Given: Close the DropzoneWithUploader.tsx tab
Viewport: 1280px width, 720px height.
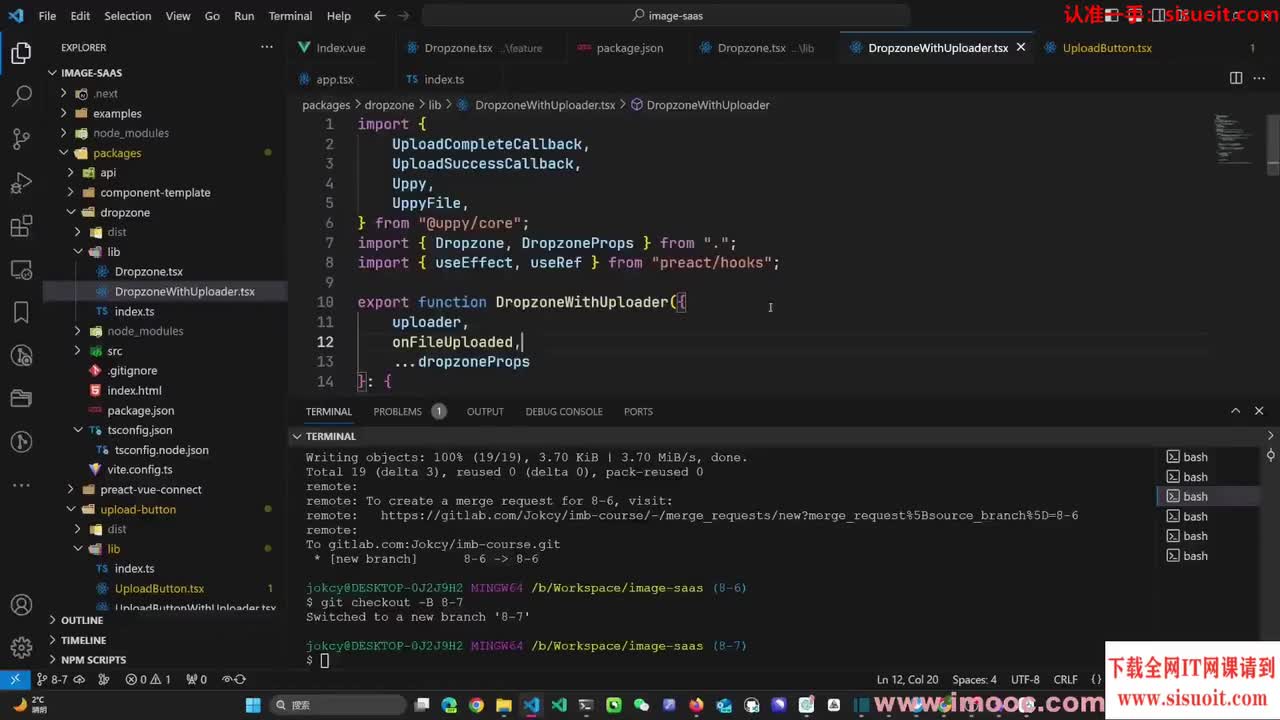Looking at the screenshot, I should click(x=1021, y=47).
